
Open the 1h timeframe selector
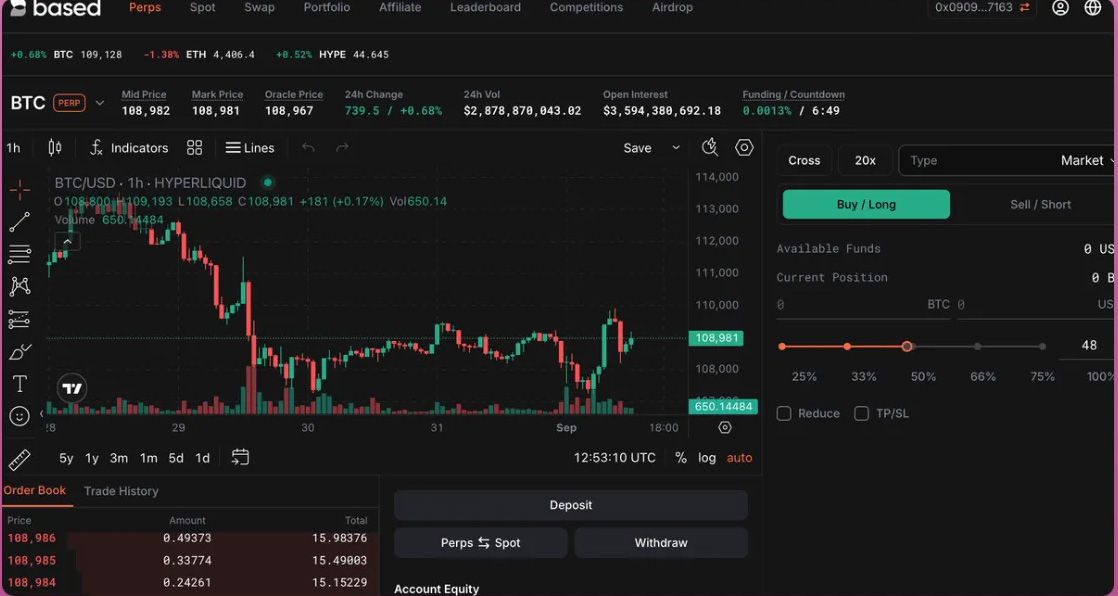click(x=14, y=148)
